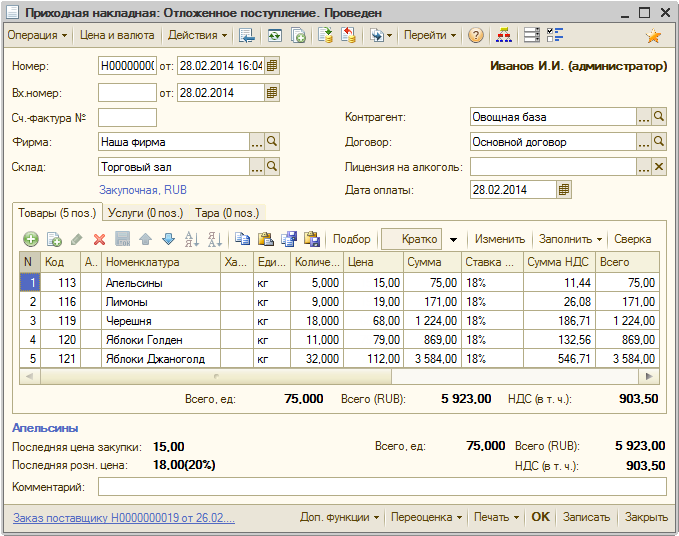Select the Яблоки Джаноголд cell

point(161,358)
